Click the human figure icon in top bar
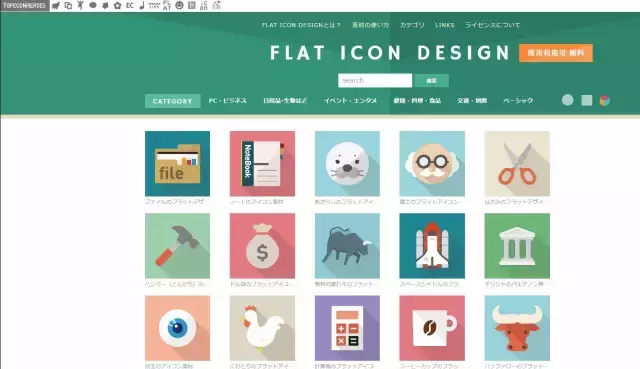The height and width of the screenshot is (369, 640). coord(80,6)
